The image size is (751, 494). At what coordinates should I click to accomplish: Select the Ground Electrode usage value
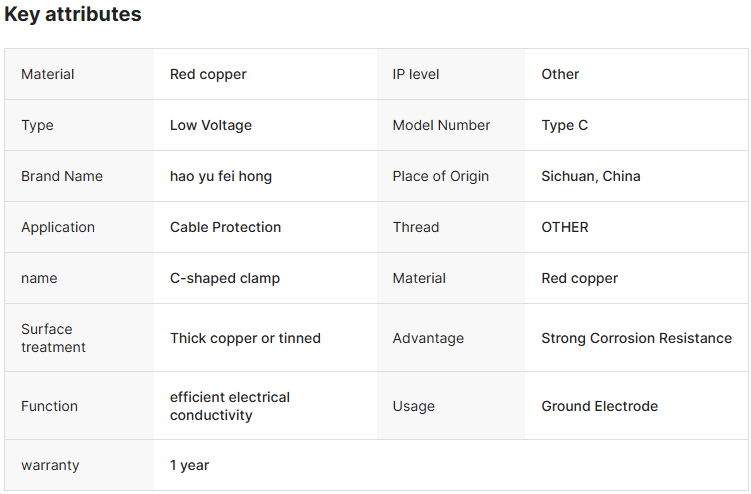pyautogui.click(x=599, y=406)
